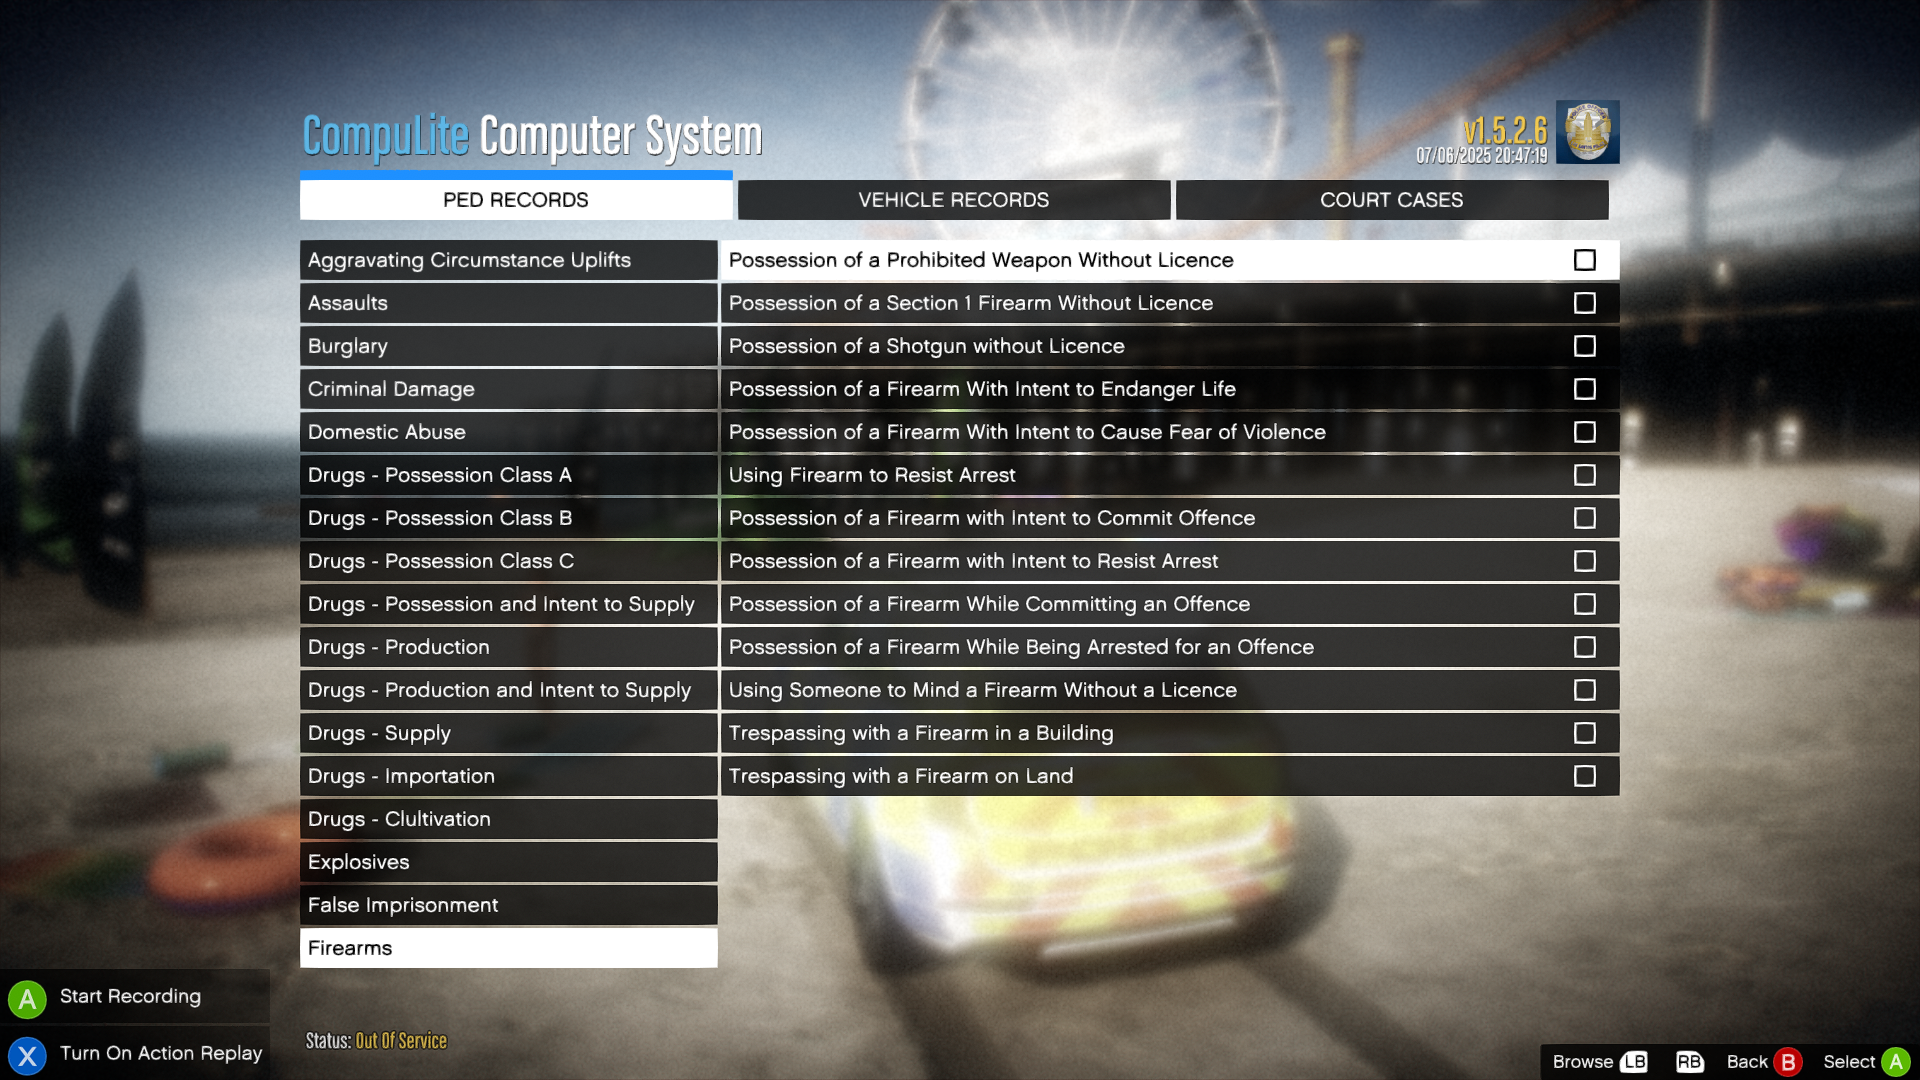Select the Ped Records tab

pyautogui.click(x=515, y=200)
